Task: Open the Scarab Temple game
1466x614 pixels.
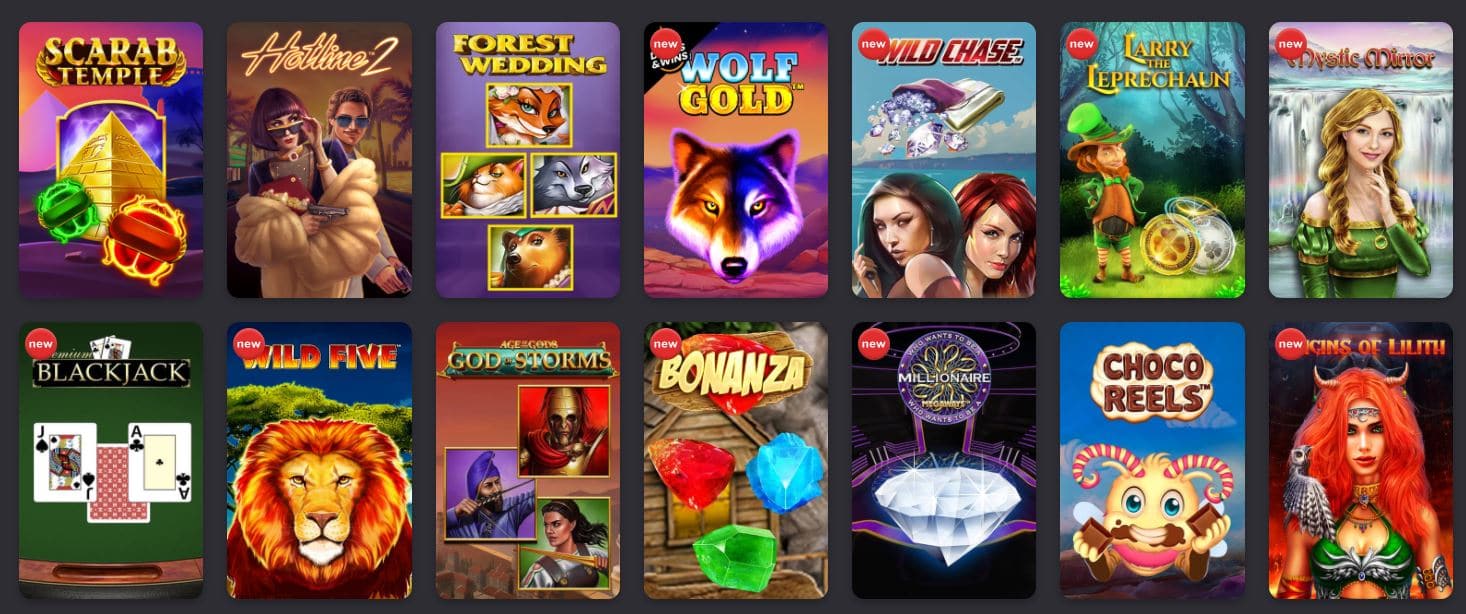Action: pyautogui.click(x=111, y=160)
